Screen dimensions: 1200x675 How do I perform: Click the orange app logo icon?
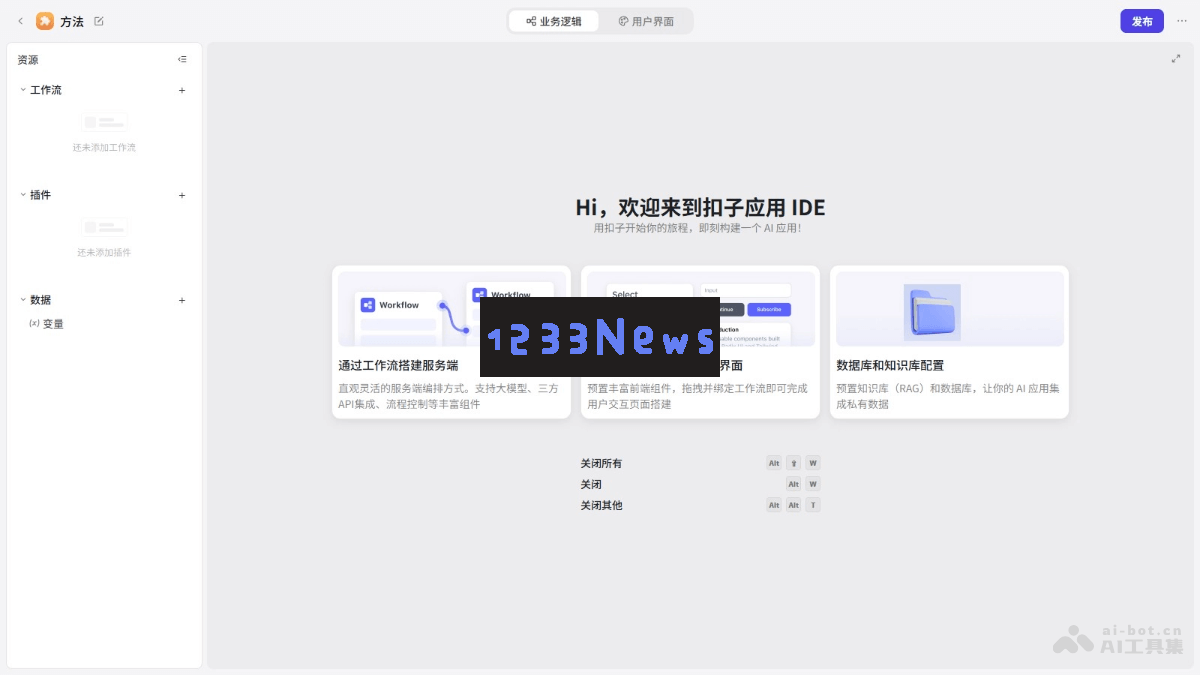(x=45, y=21)
